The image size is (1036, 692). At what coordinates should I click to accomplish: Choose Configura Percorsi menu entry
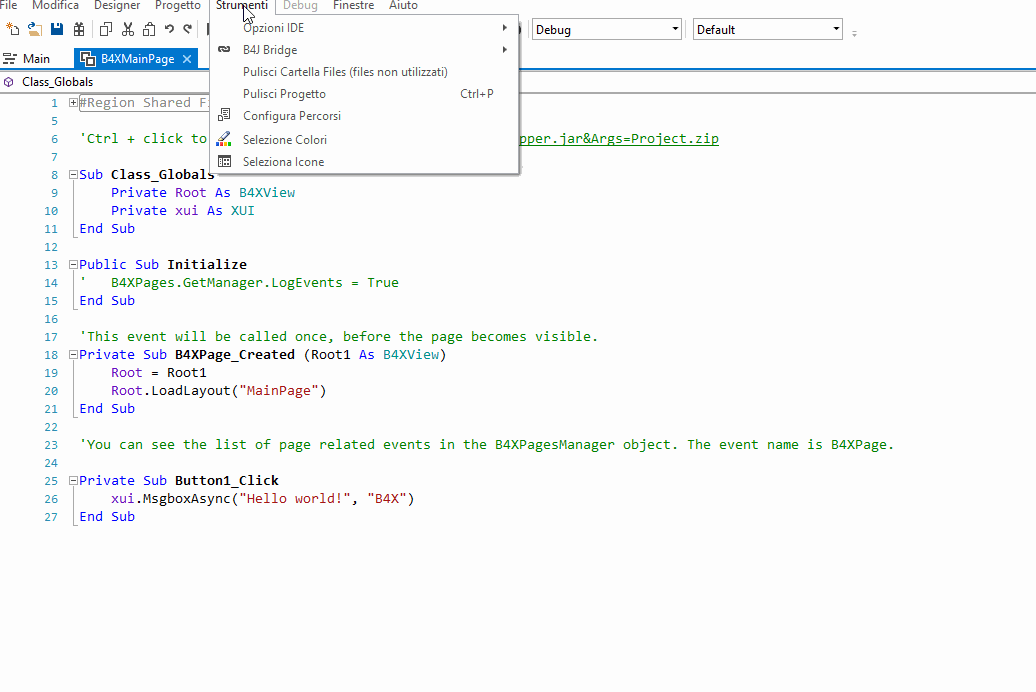point(364,115)
